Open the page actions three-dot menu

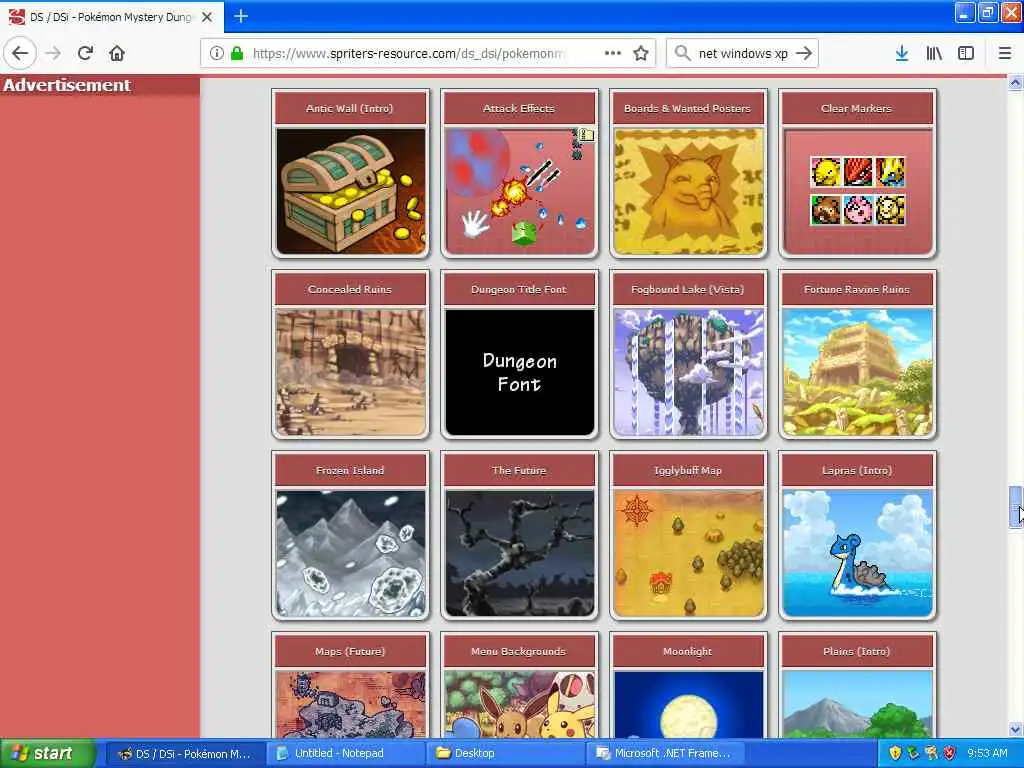point(613,53)
